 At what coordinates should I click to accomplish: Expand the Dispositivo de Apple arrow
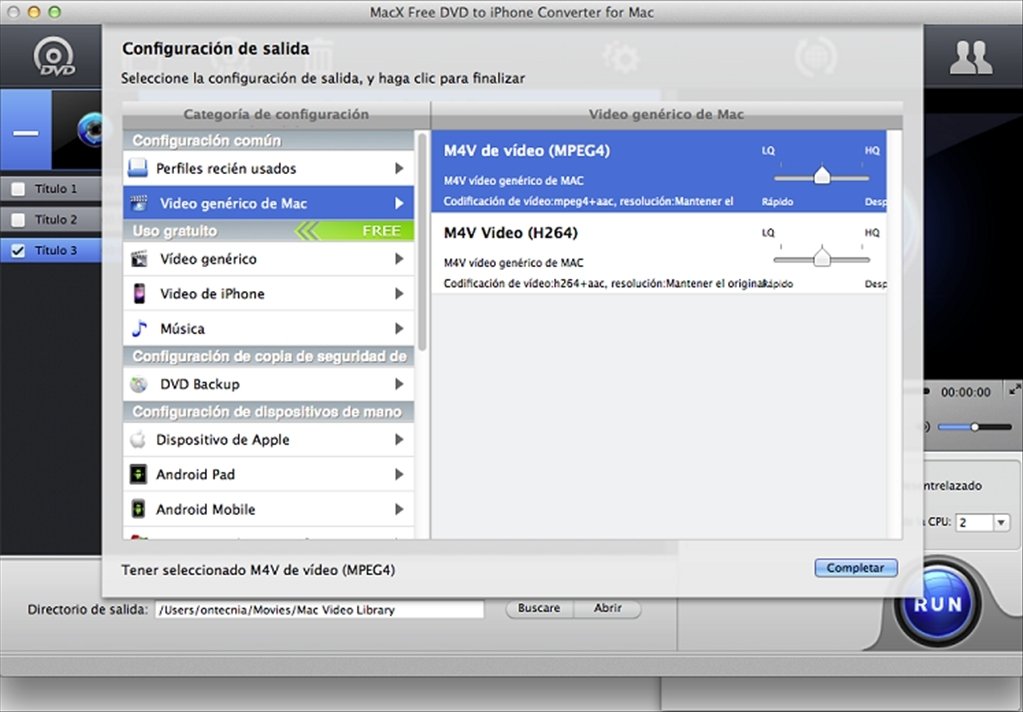399,440
